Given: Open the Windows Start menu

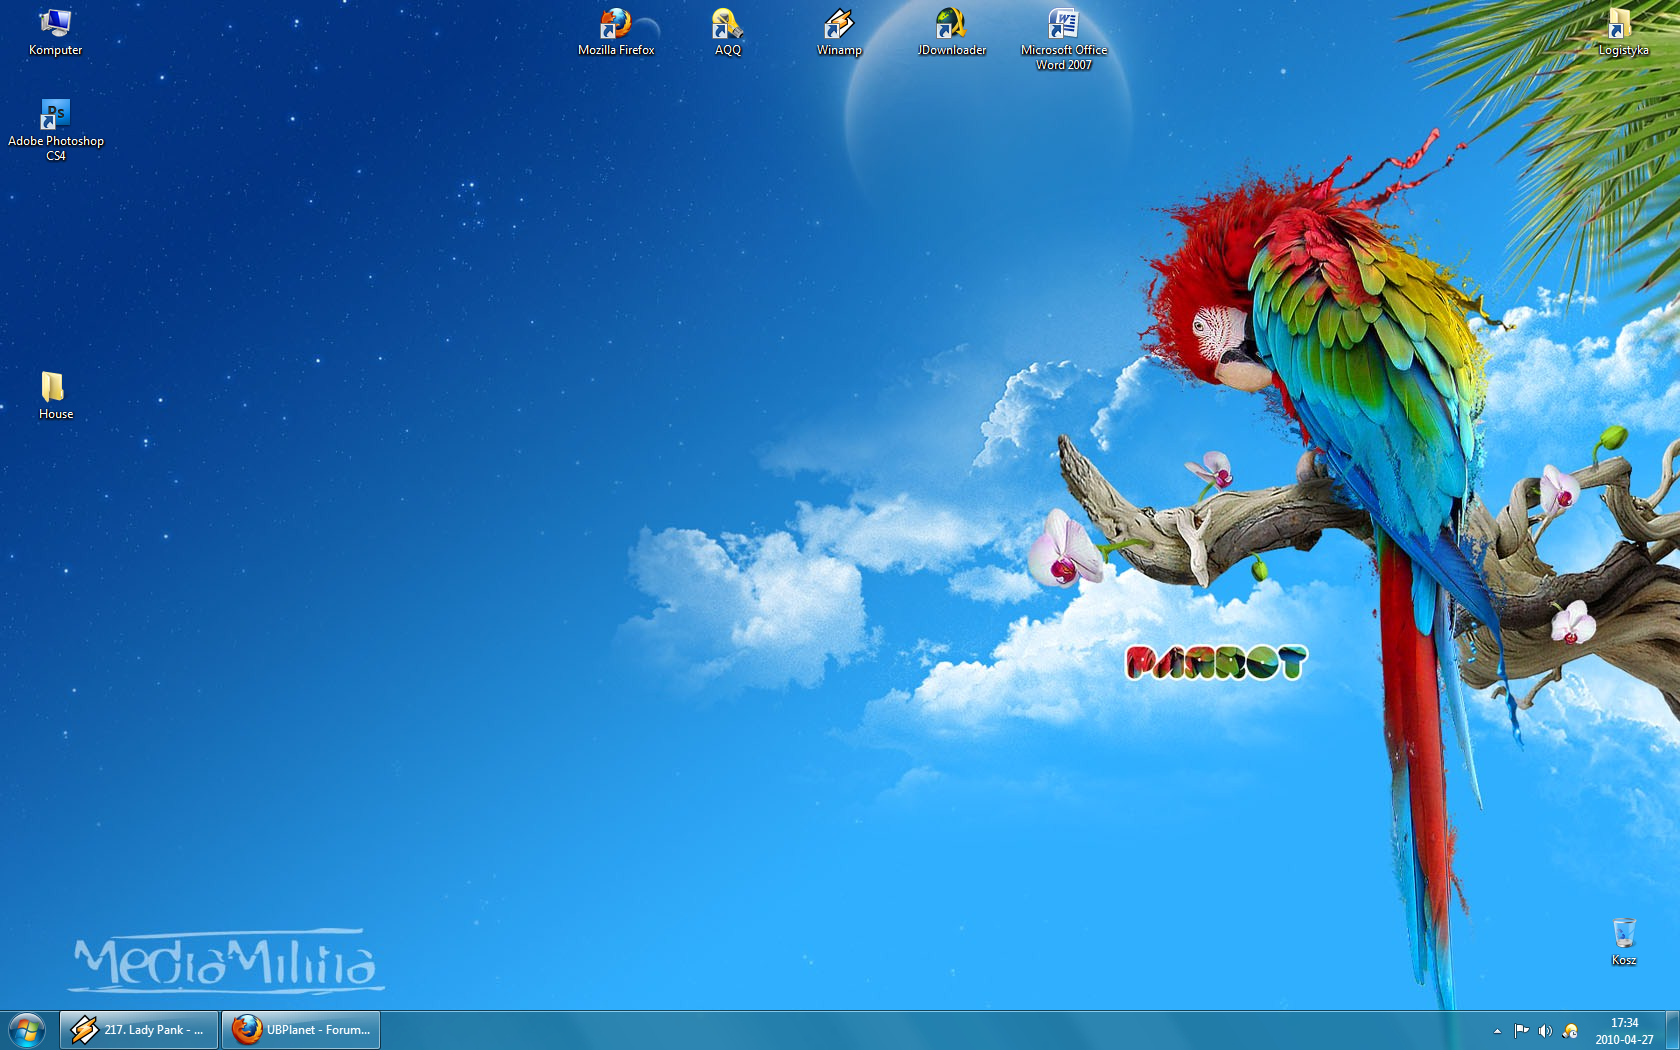Looking at the screenshot, I should coord(27,1030).
